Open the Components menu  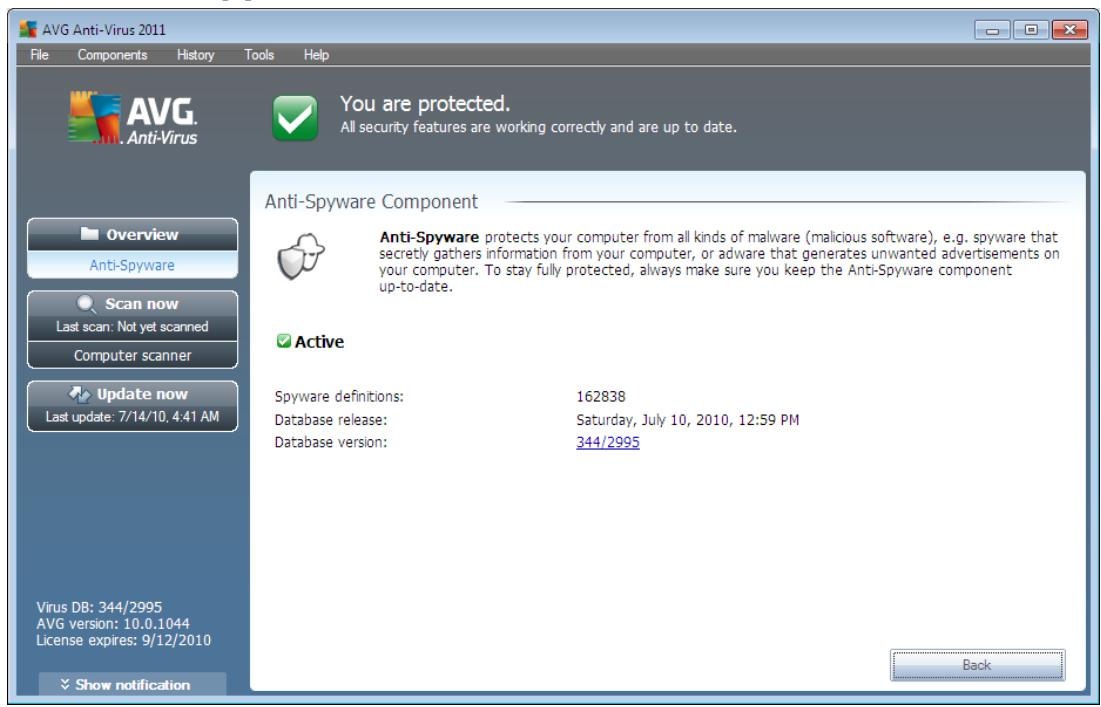click(112, 55)
